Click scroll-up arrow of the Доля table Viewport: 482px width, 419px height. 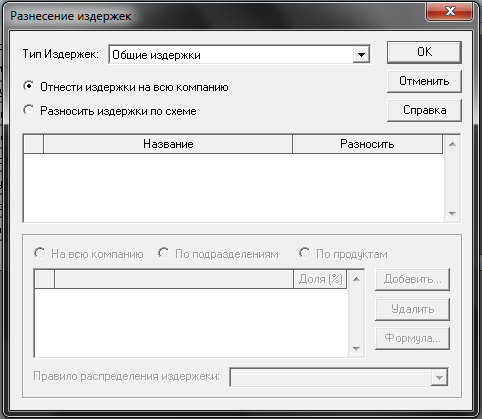[356, 279]
